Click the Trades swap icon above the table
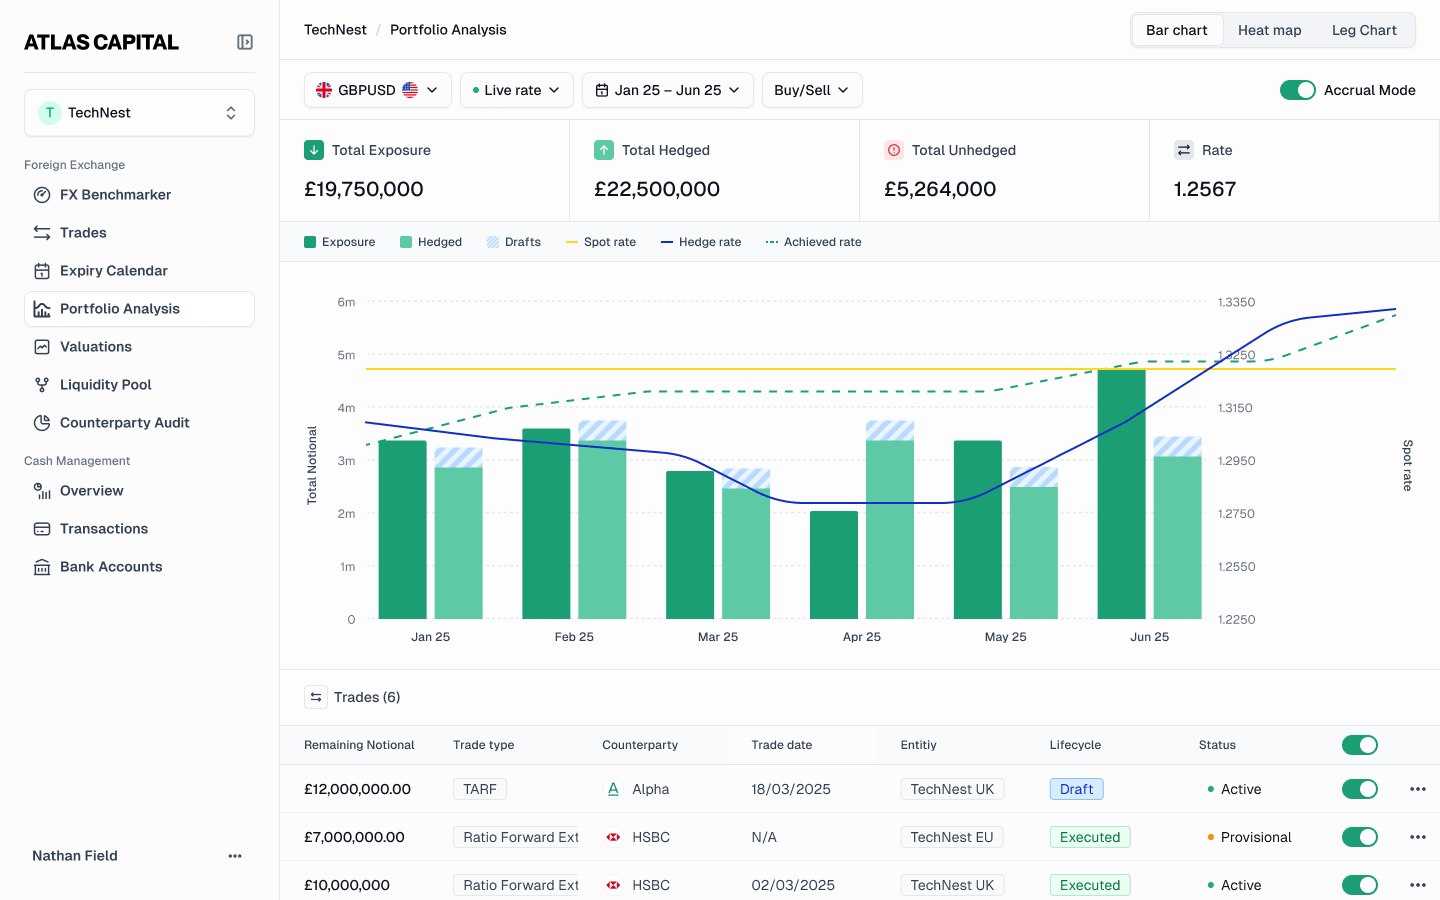Viewport: 1440px width, 900px height. tap(316, 697)
